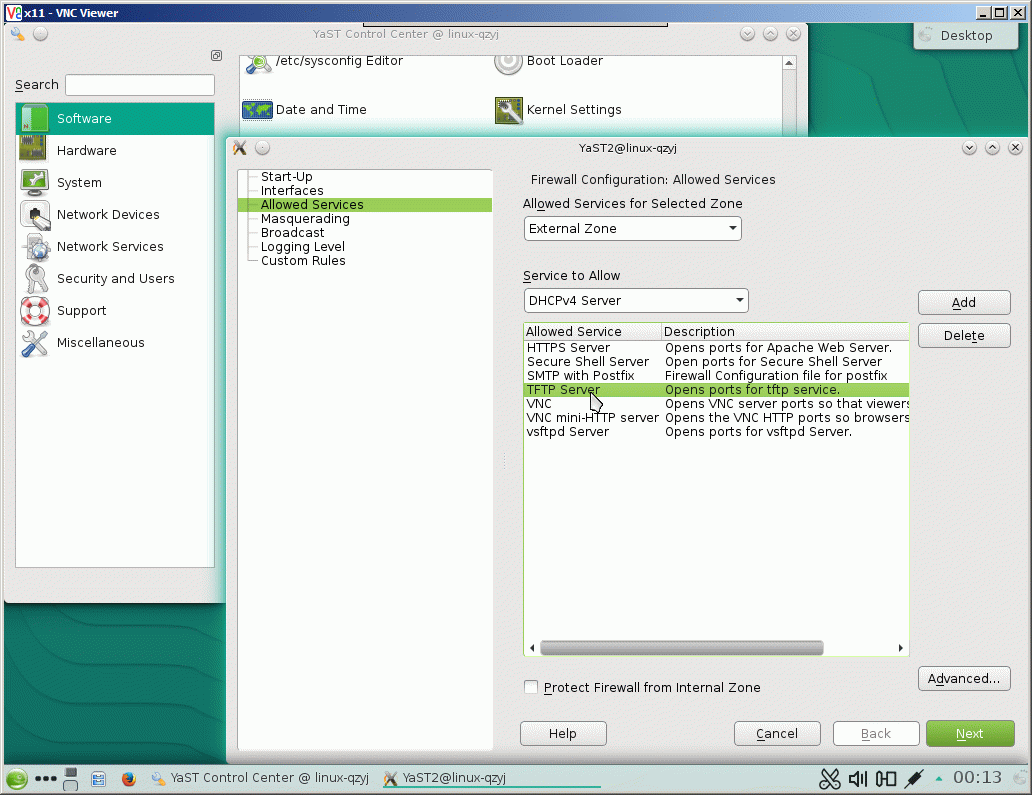Select Masquerading in the firewall tree

pyautogui.click(x=305, y=218)
